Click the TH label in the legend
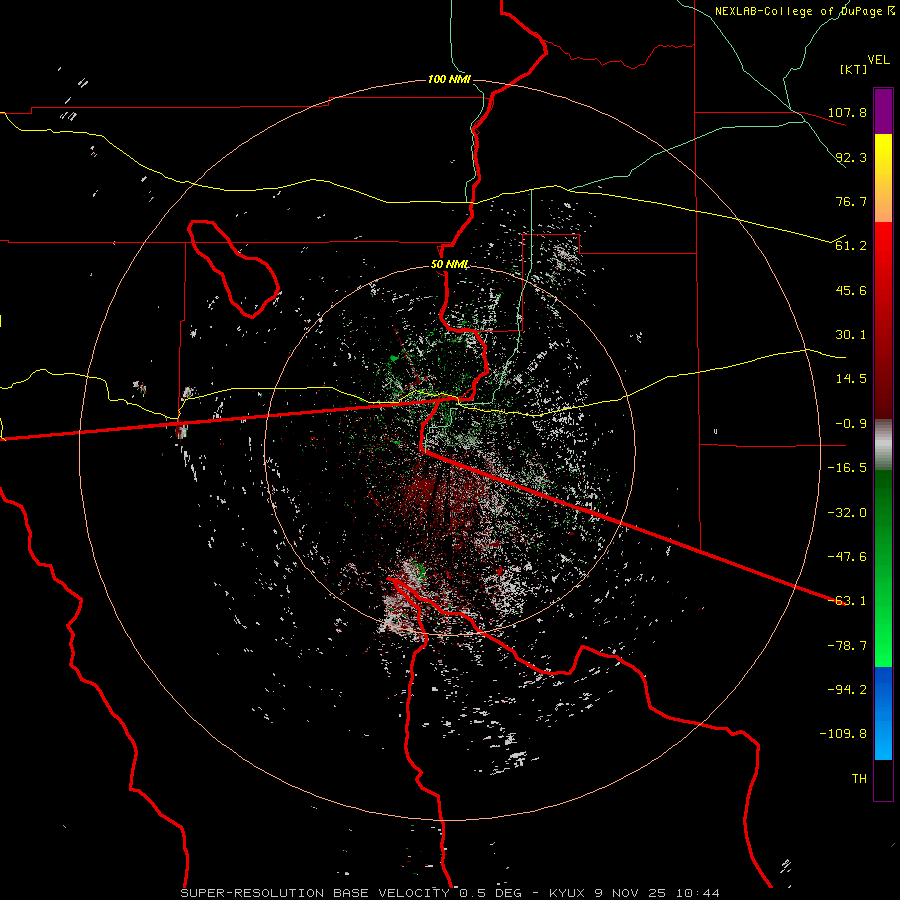 (859, 779)
